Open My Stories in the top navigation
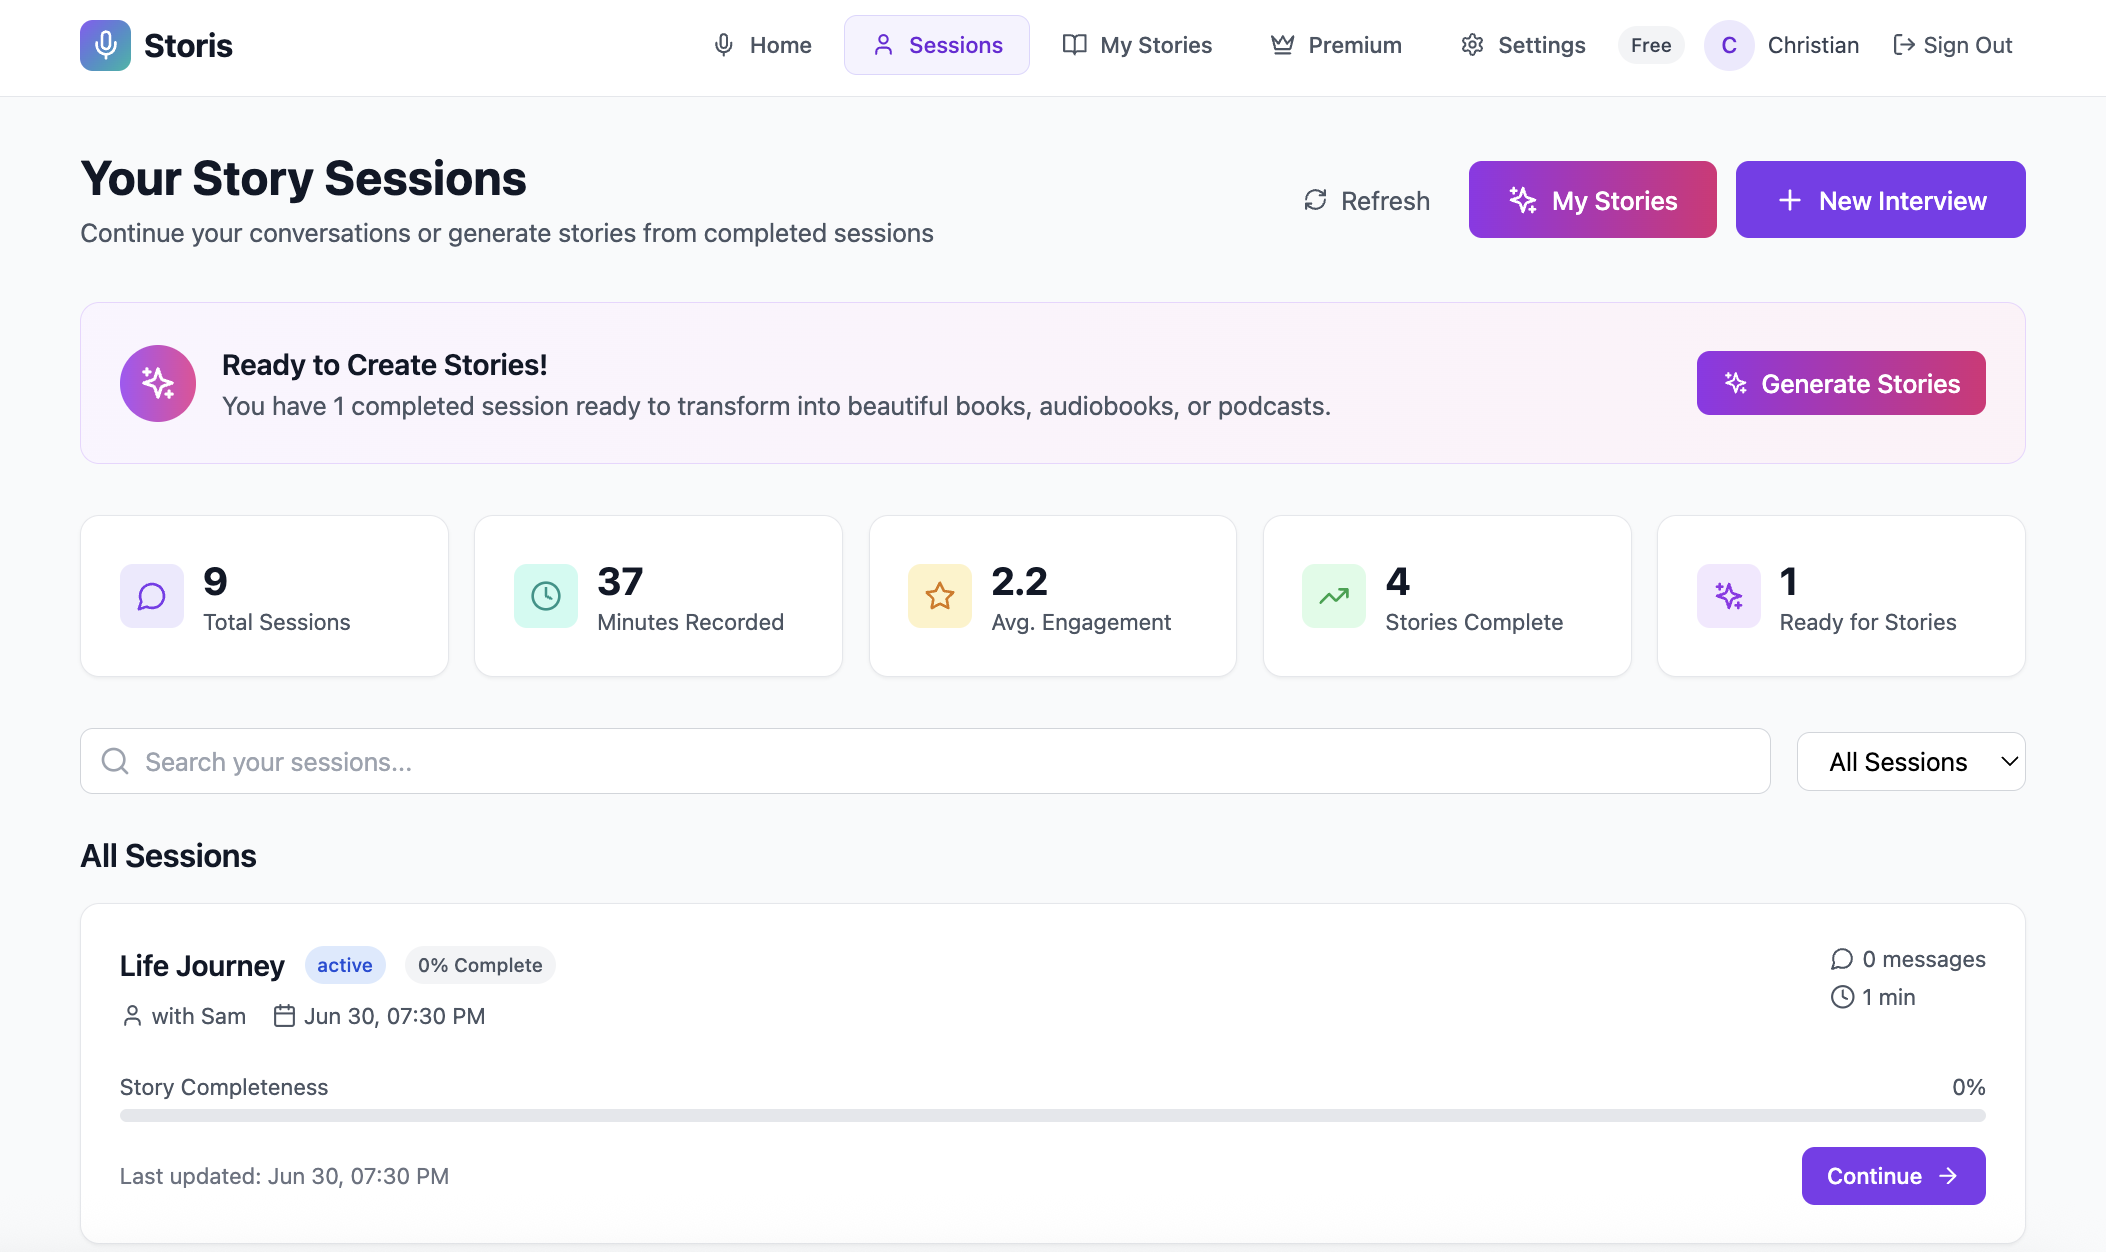Viewport: 2106px width, 1252px height. point(1137,45)
